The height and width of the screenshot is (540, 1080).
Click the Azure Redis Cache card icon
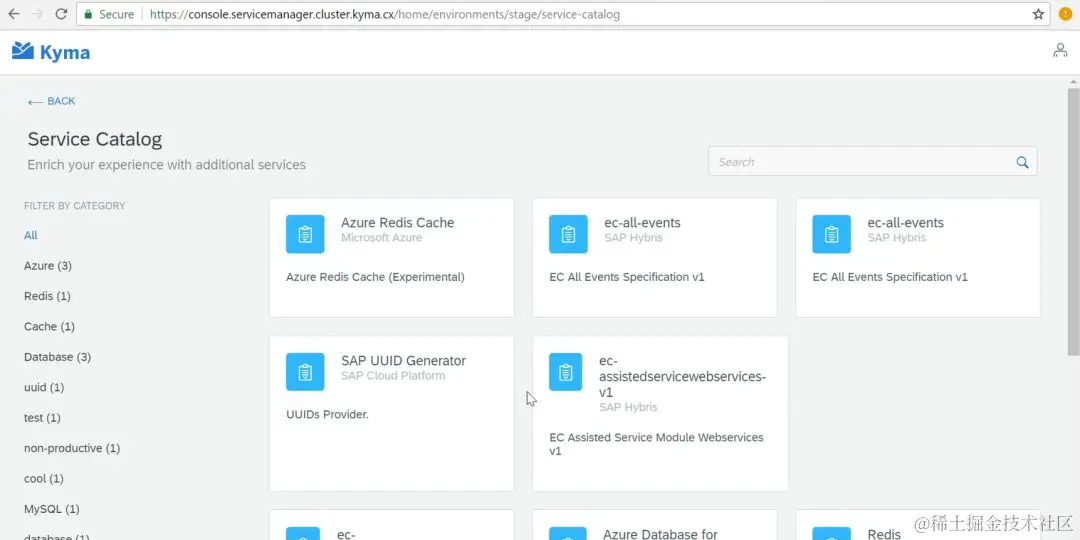305,234
